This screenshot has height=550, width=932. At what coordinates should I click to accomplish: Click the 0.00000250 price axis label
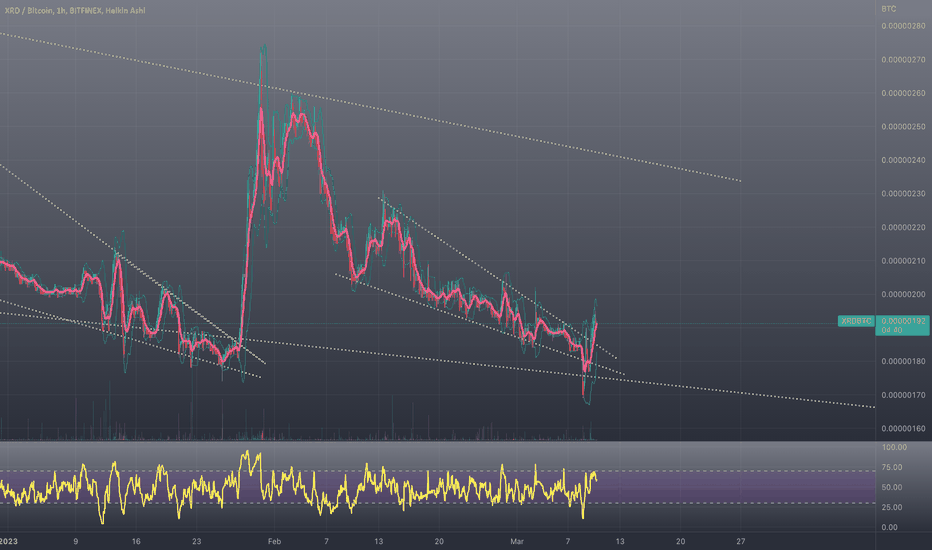pos(903,127)
